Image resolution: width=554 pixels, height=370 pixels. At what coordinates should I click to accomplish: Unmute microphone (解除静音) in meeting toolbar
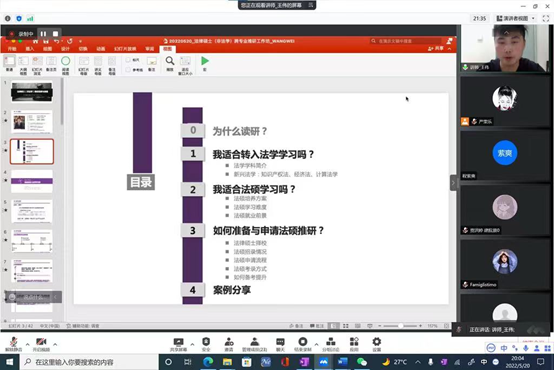click(x=13, y=344)
